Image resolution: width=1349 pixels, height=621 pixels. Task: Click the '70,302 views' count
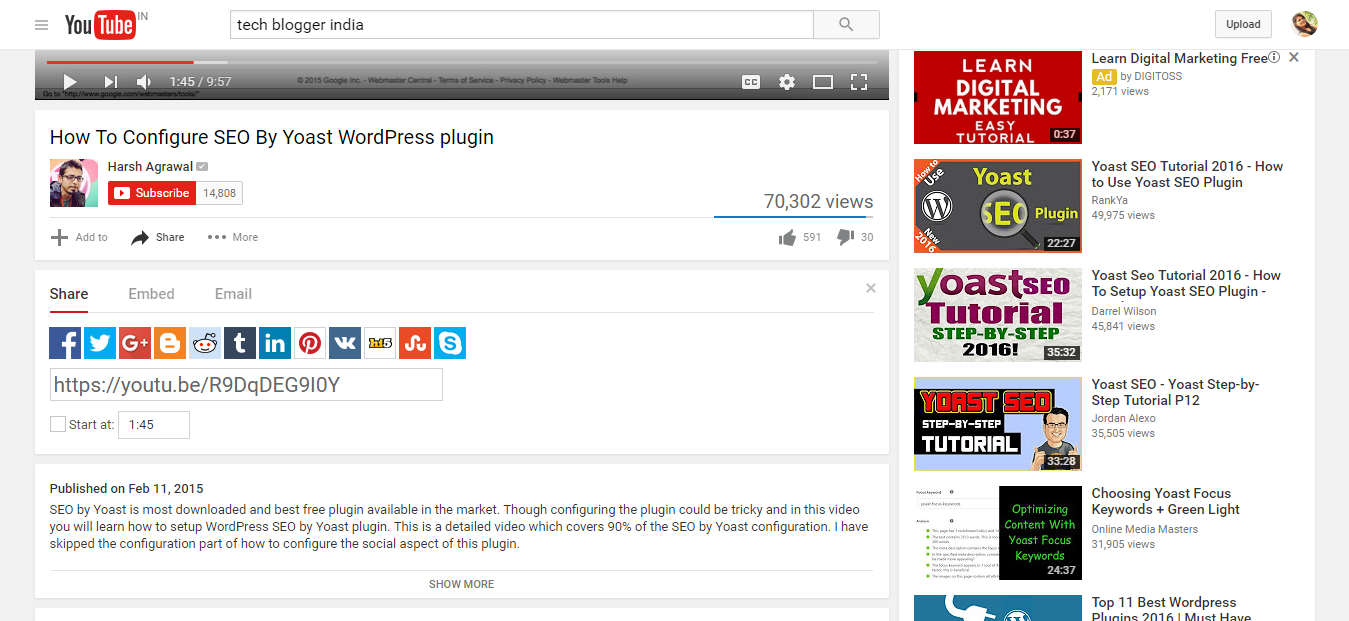[x=819, y=202]
